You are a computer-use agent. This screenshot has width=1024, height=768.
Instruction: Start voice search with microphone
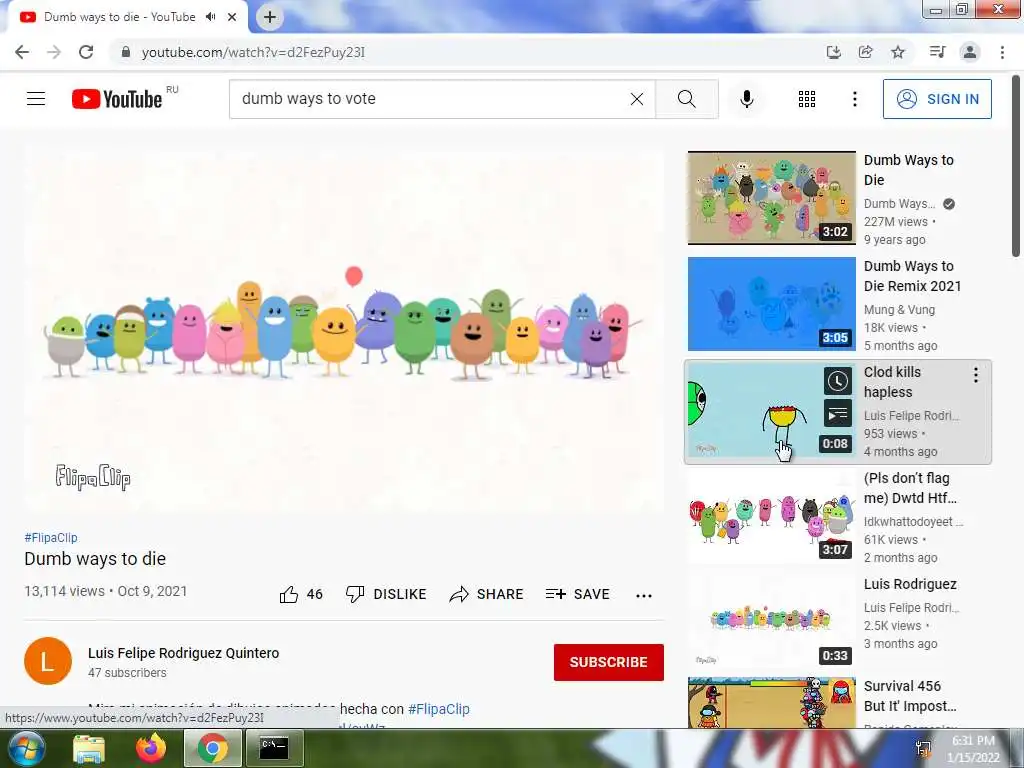[746, 99]
